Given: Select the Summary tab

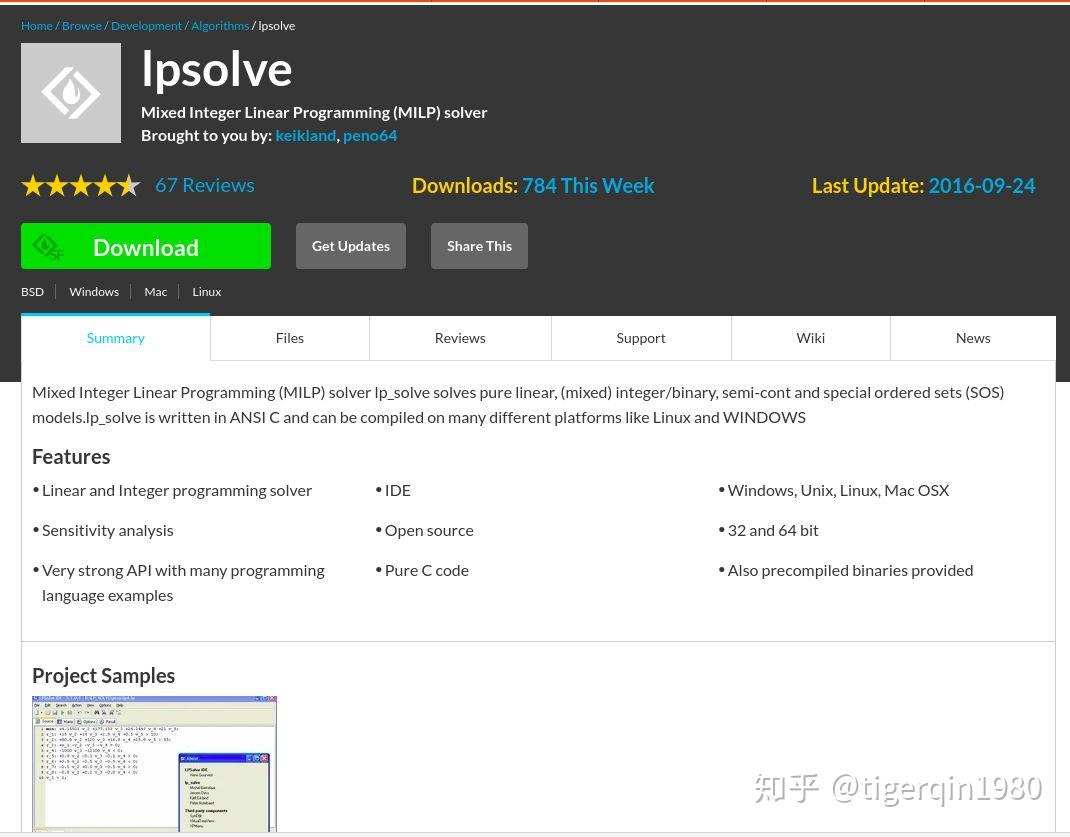Looking at the screenshot, I should pyautogui.click(x=115, y=338).
